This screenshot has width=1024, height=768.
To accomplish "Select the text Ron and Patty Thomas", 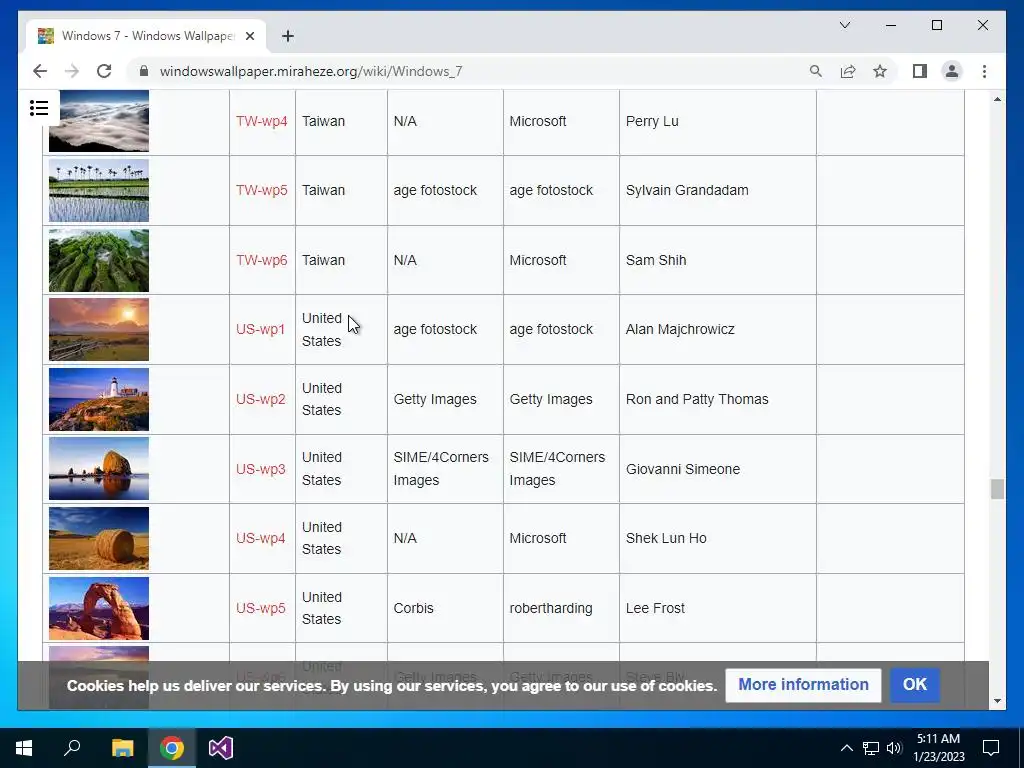I will 697,399.
